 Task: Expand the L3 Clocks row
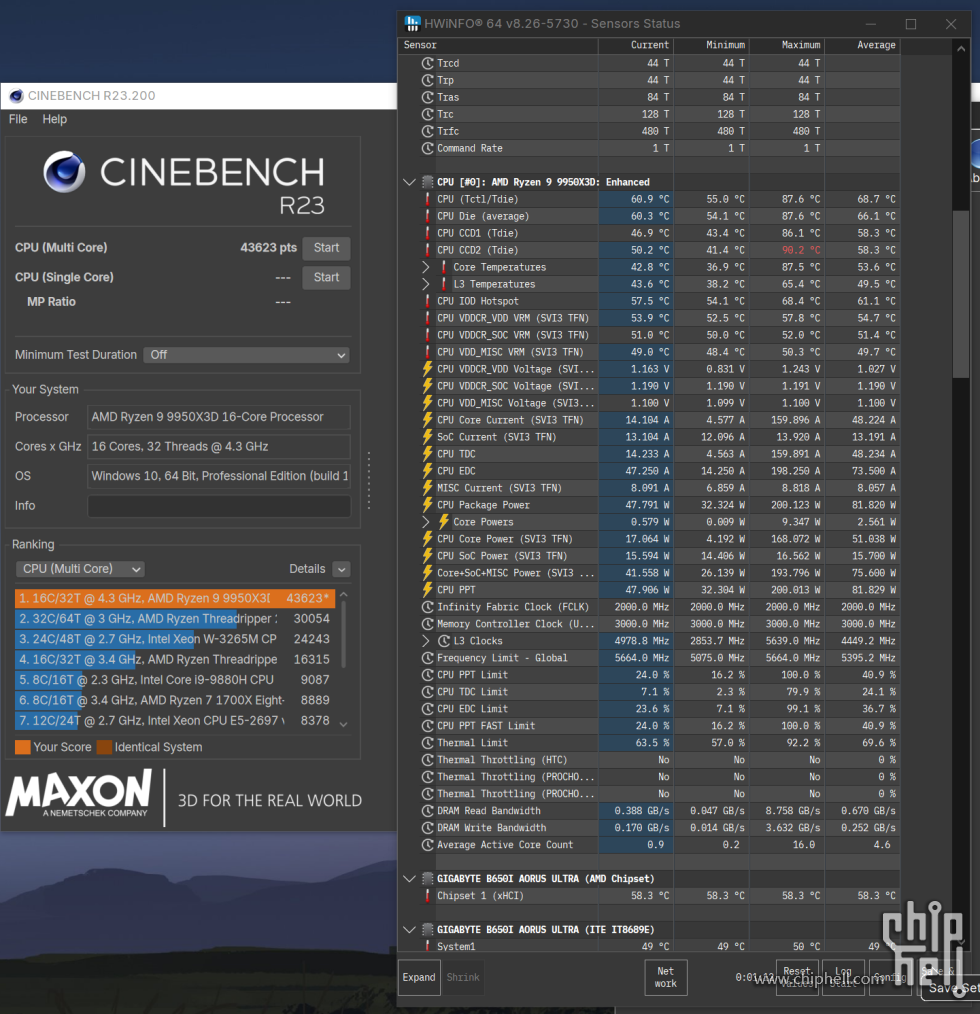click(426, 641)
